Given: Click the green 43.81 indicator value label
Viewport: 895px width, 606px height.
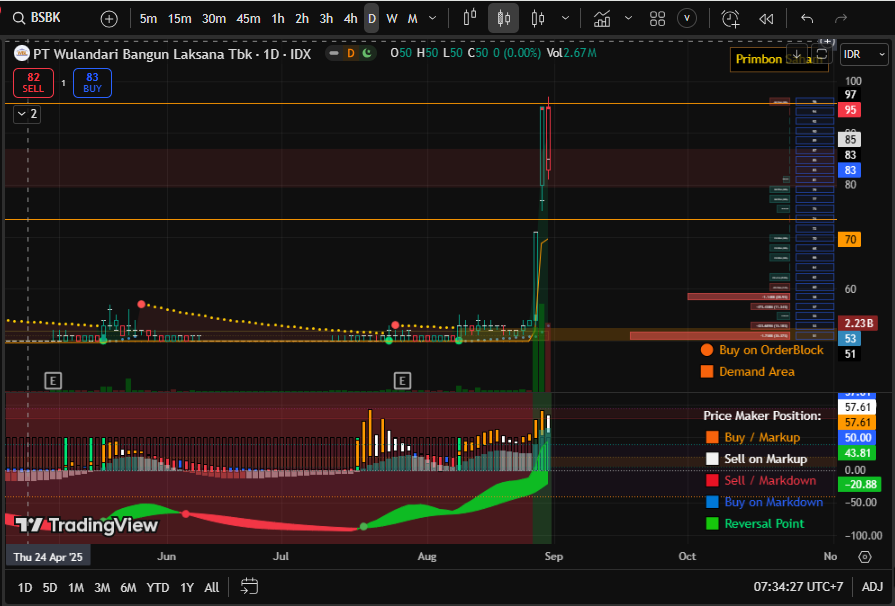Looking at the screenshot, I should pyautogui.click(x=857, y=453).
